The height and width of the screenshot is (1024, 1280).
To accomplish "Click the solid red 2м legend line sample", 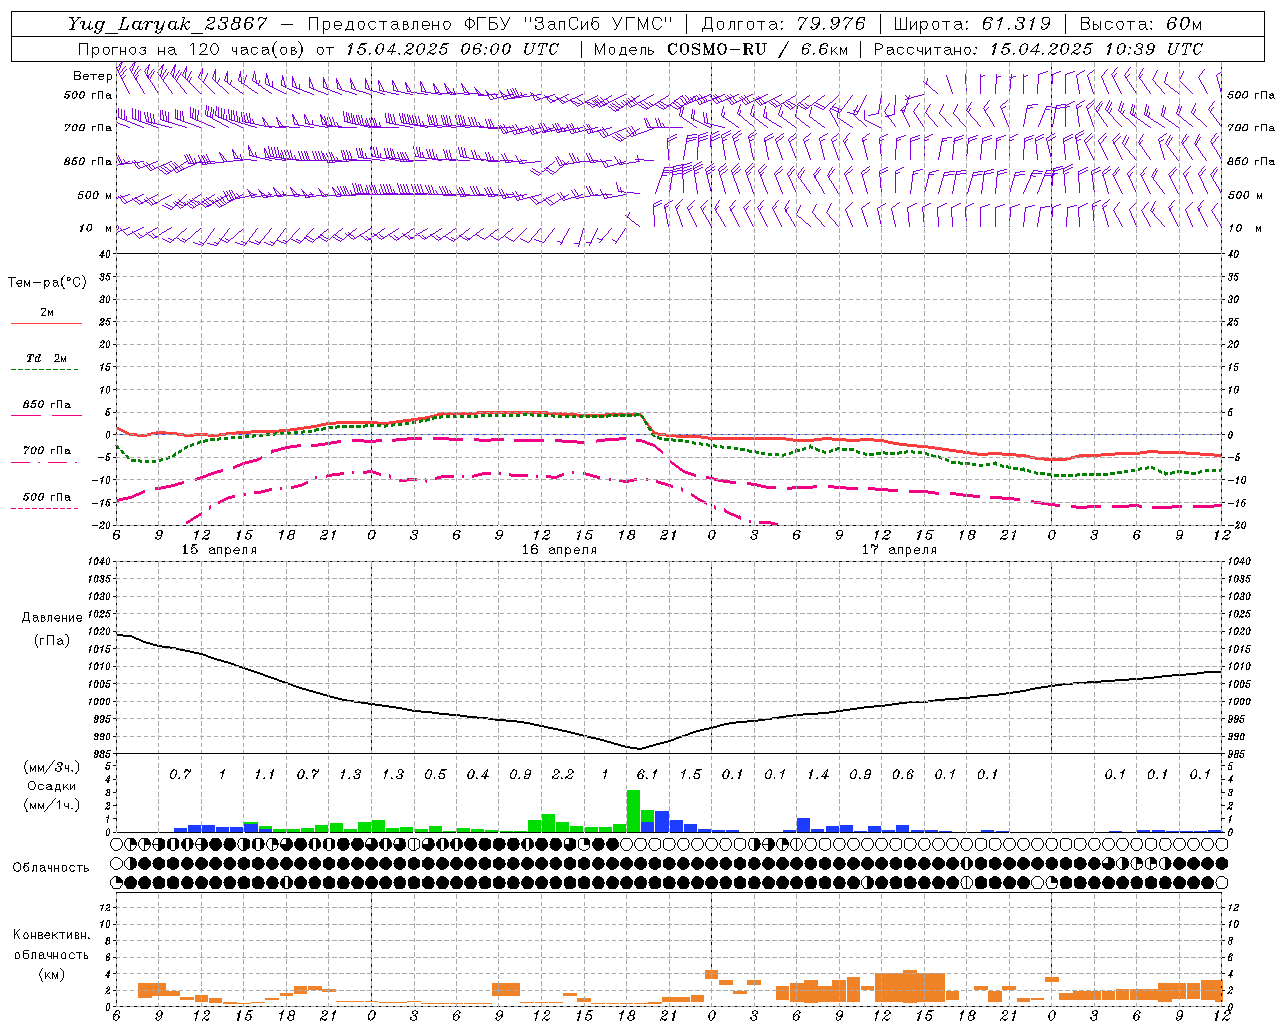I will (x=46, y=323).
